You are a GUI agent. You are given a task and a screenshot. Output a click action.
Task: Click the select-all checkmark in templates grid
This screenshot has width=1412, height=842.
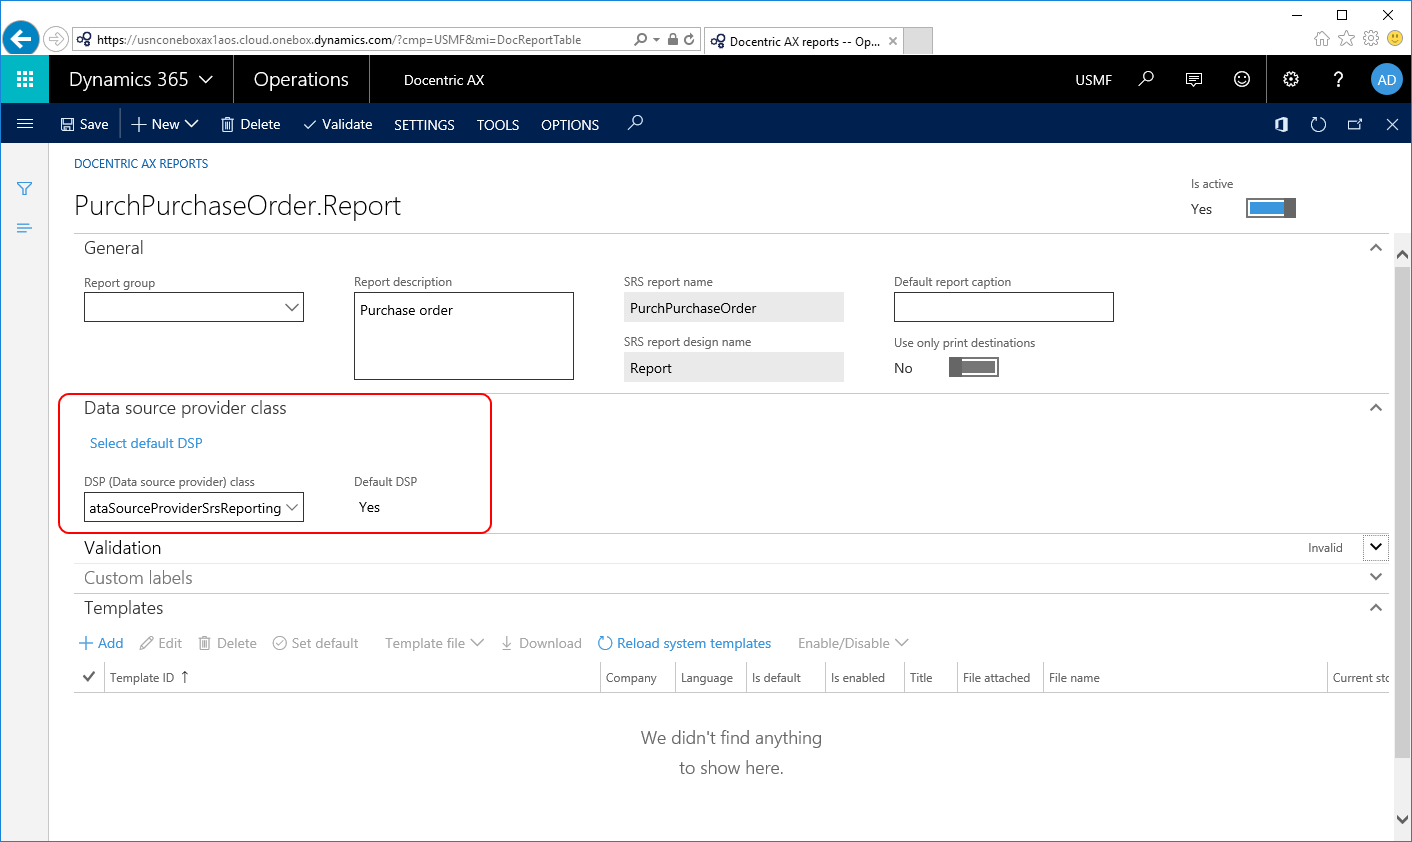click(89, 677)
